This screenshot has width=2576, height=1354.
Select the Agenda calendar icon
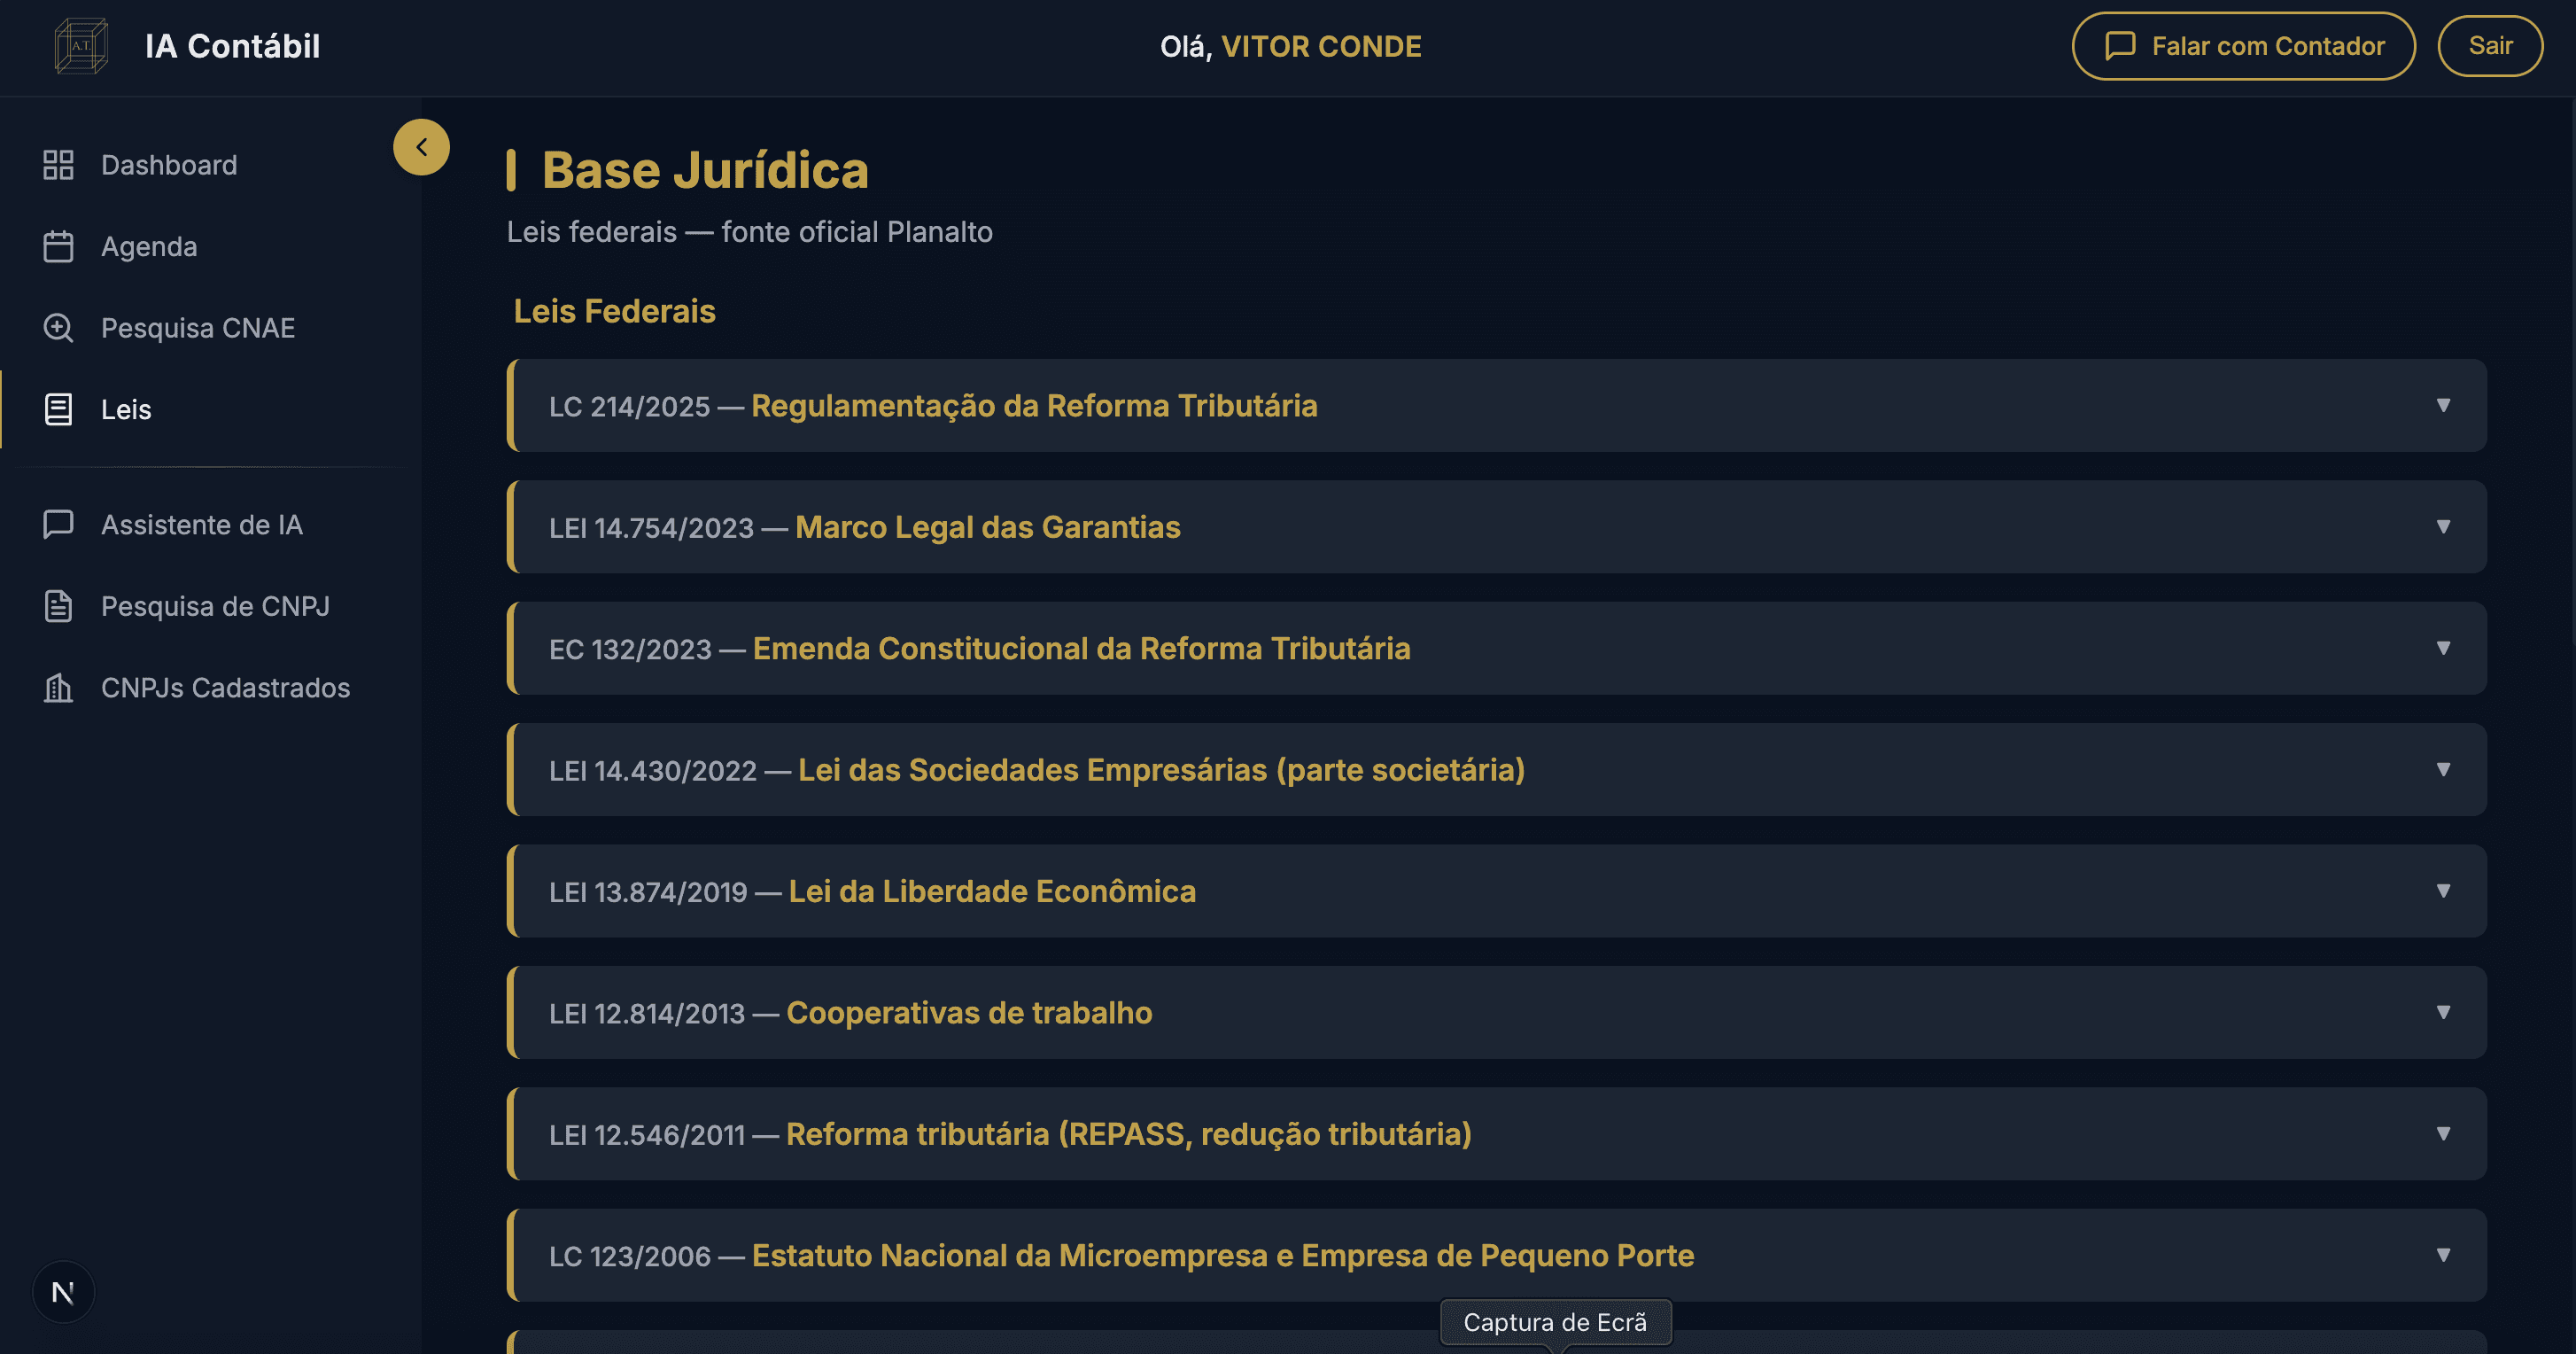(57, 247)
